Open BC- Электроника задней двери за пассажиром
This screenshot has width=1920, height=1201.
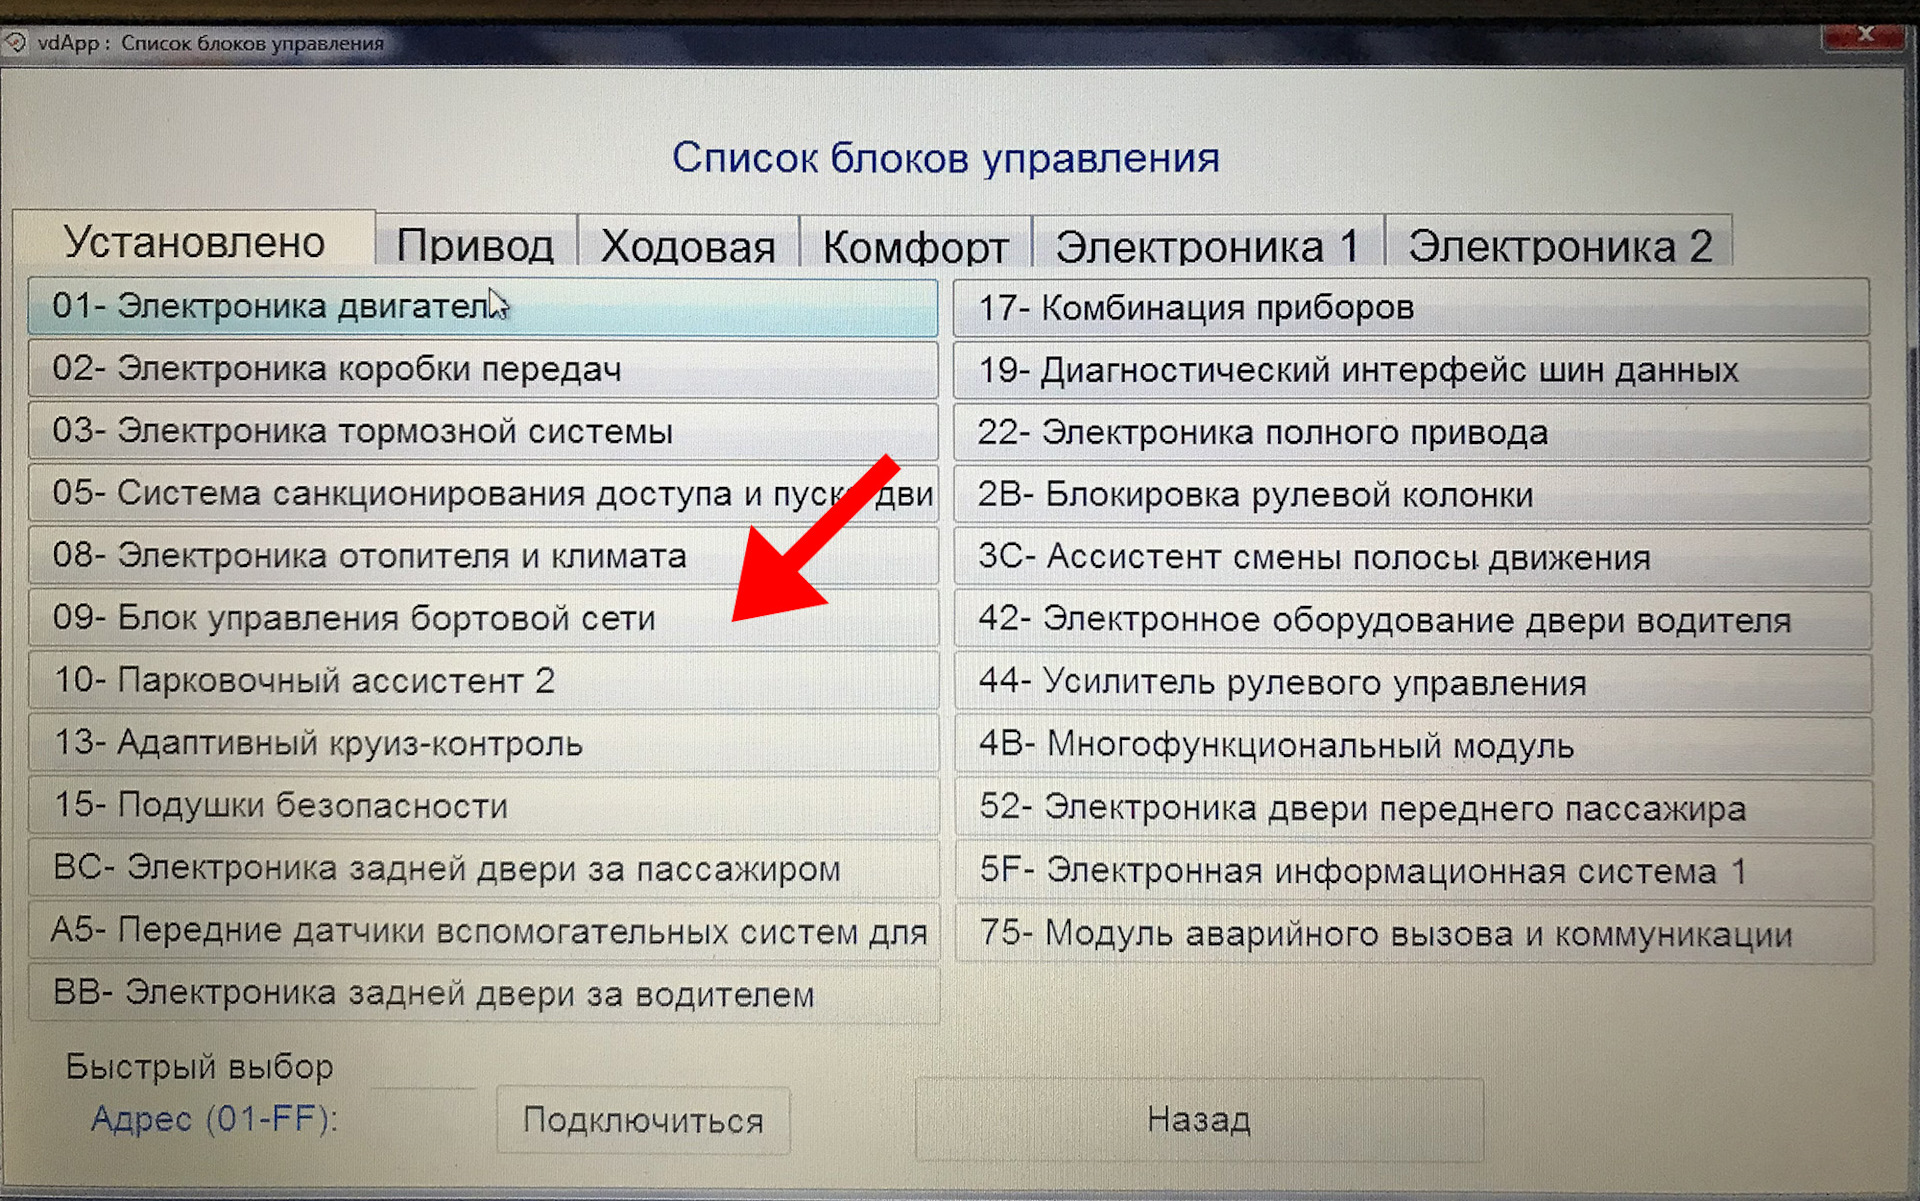pos(483,868)
